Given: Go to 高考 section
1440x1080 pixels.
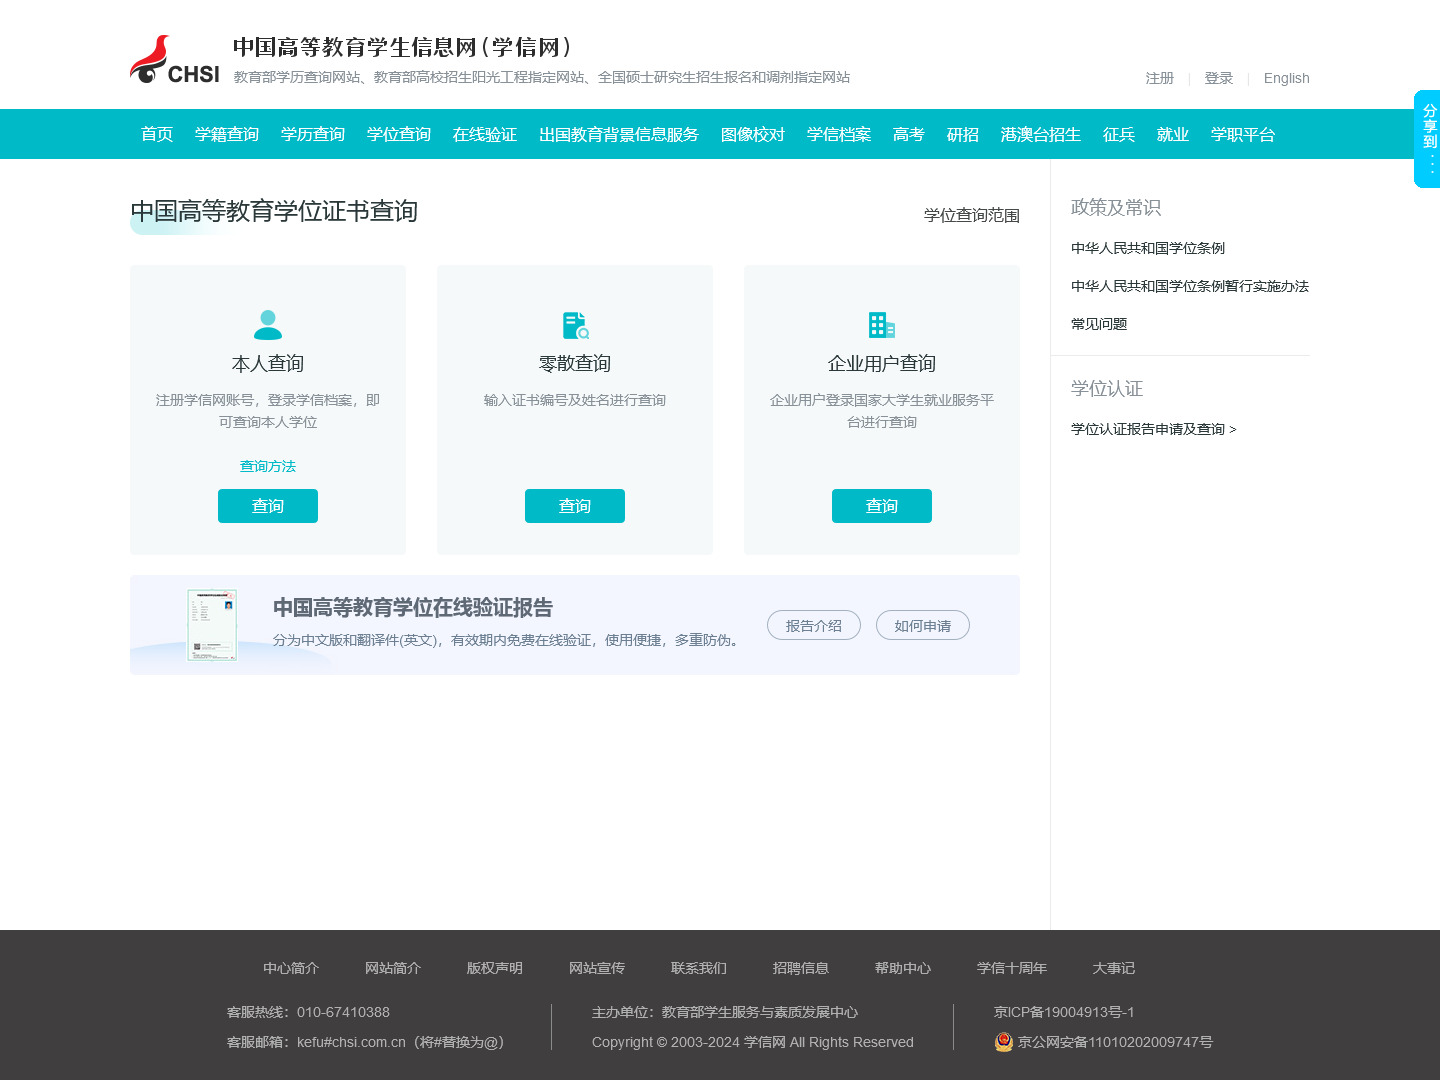Looking at the screenshot, I should (x=909, y=134).
